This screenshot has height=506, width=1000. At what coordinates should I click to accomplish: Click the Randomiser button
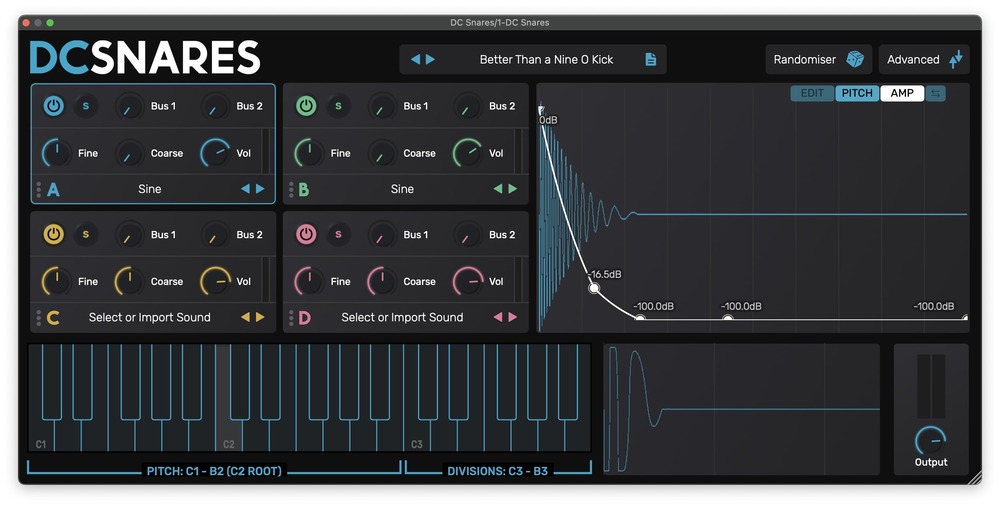pyautogui.click(x=818, y=59)
